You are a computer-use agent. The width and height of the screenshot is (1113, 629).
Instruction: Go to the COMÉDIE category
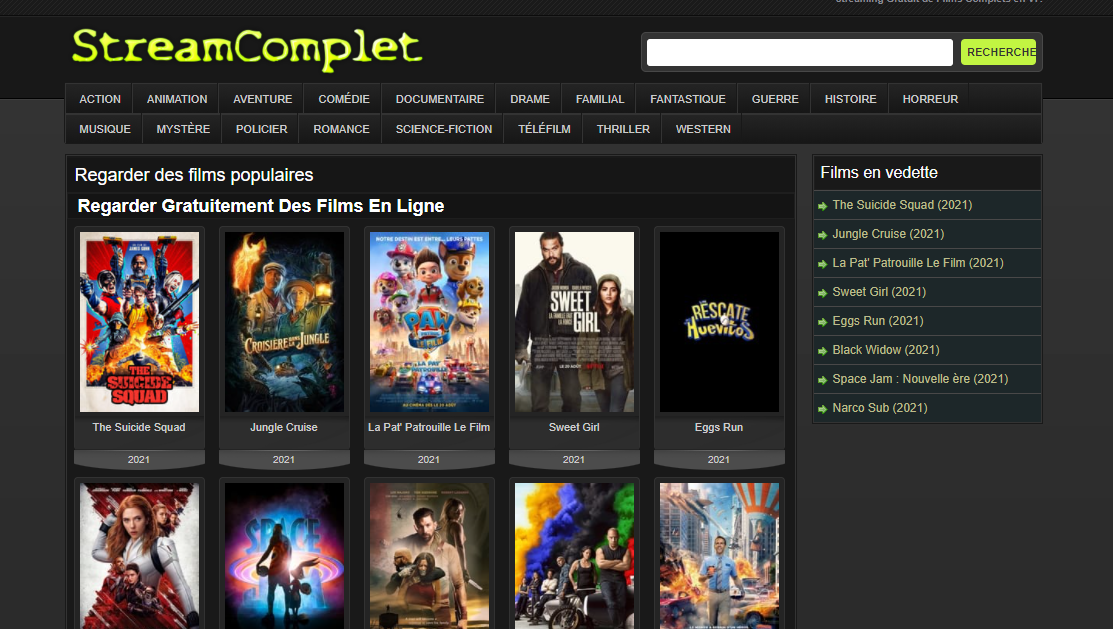344,99
